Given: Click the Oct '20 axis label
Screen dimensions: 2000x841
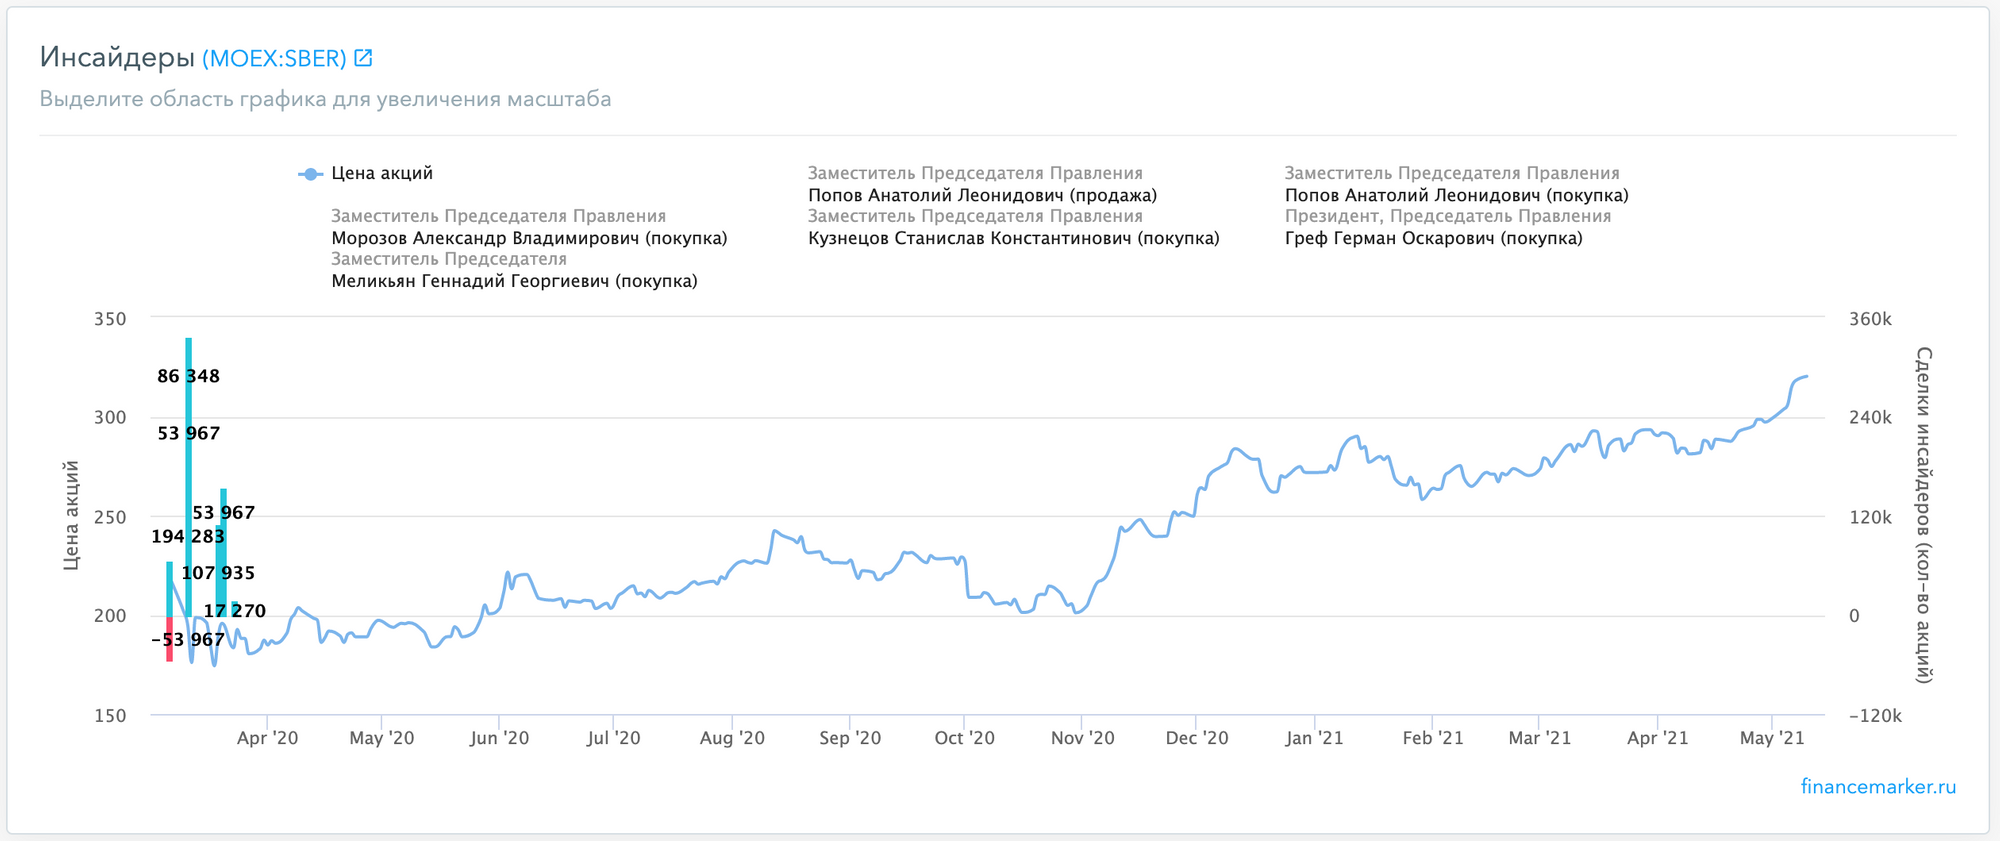Looking at the screenshot, I should pyautogui.click(x=964, y=738).
